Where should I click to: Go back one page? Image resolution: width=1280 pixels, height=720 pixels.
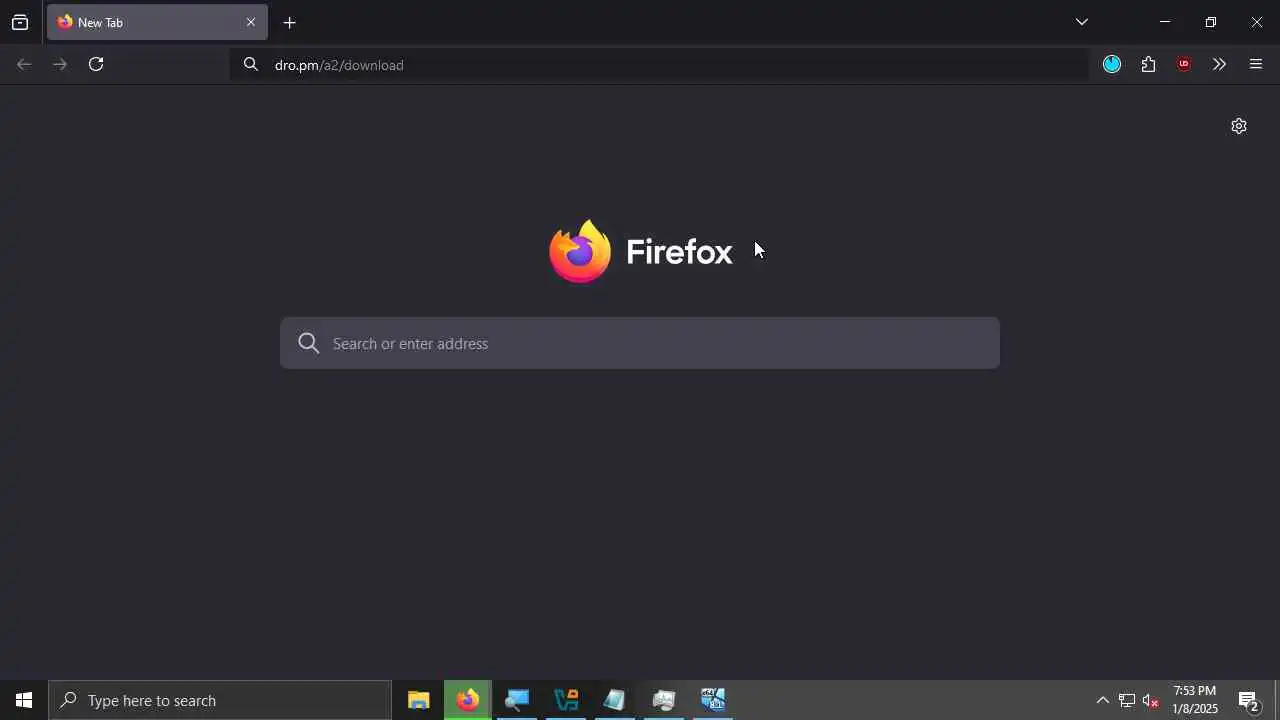(24, 64)
